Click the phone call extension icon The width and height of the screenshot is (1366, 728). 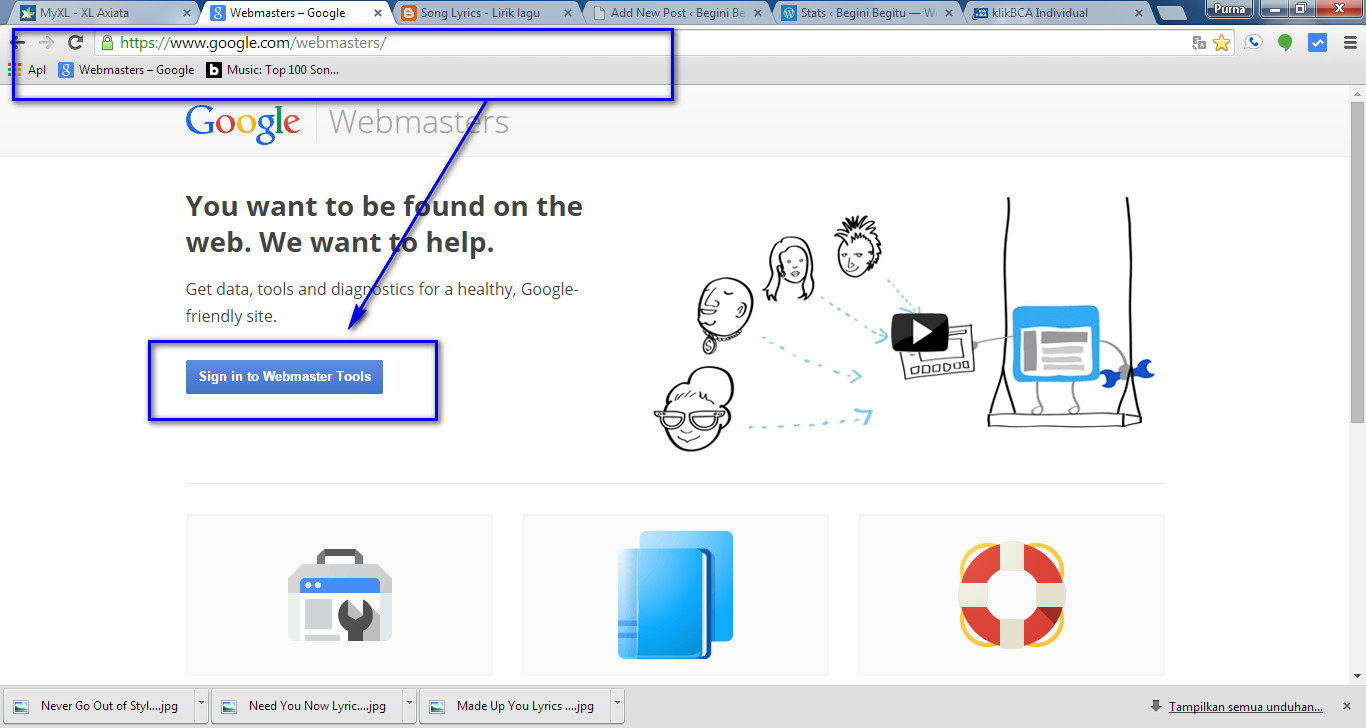(x=1254, y=43)
